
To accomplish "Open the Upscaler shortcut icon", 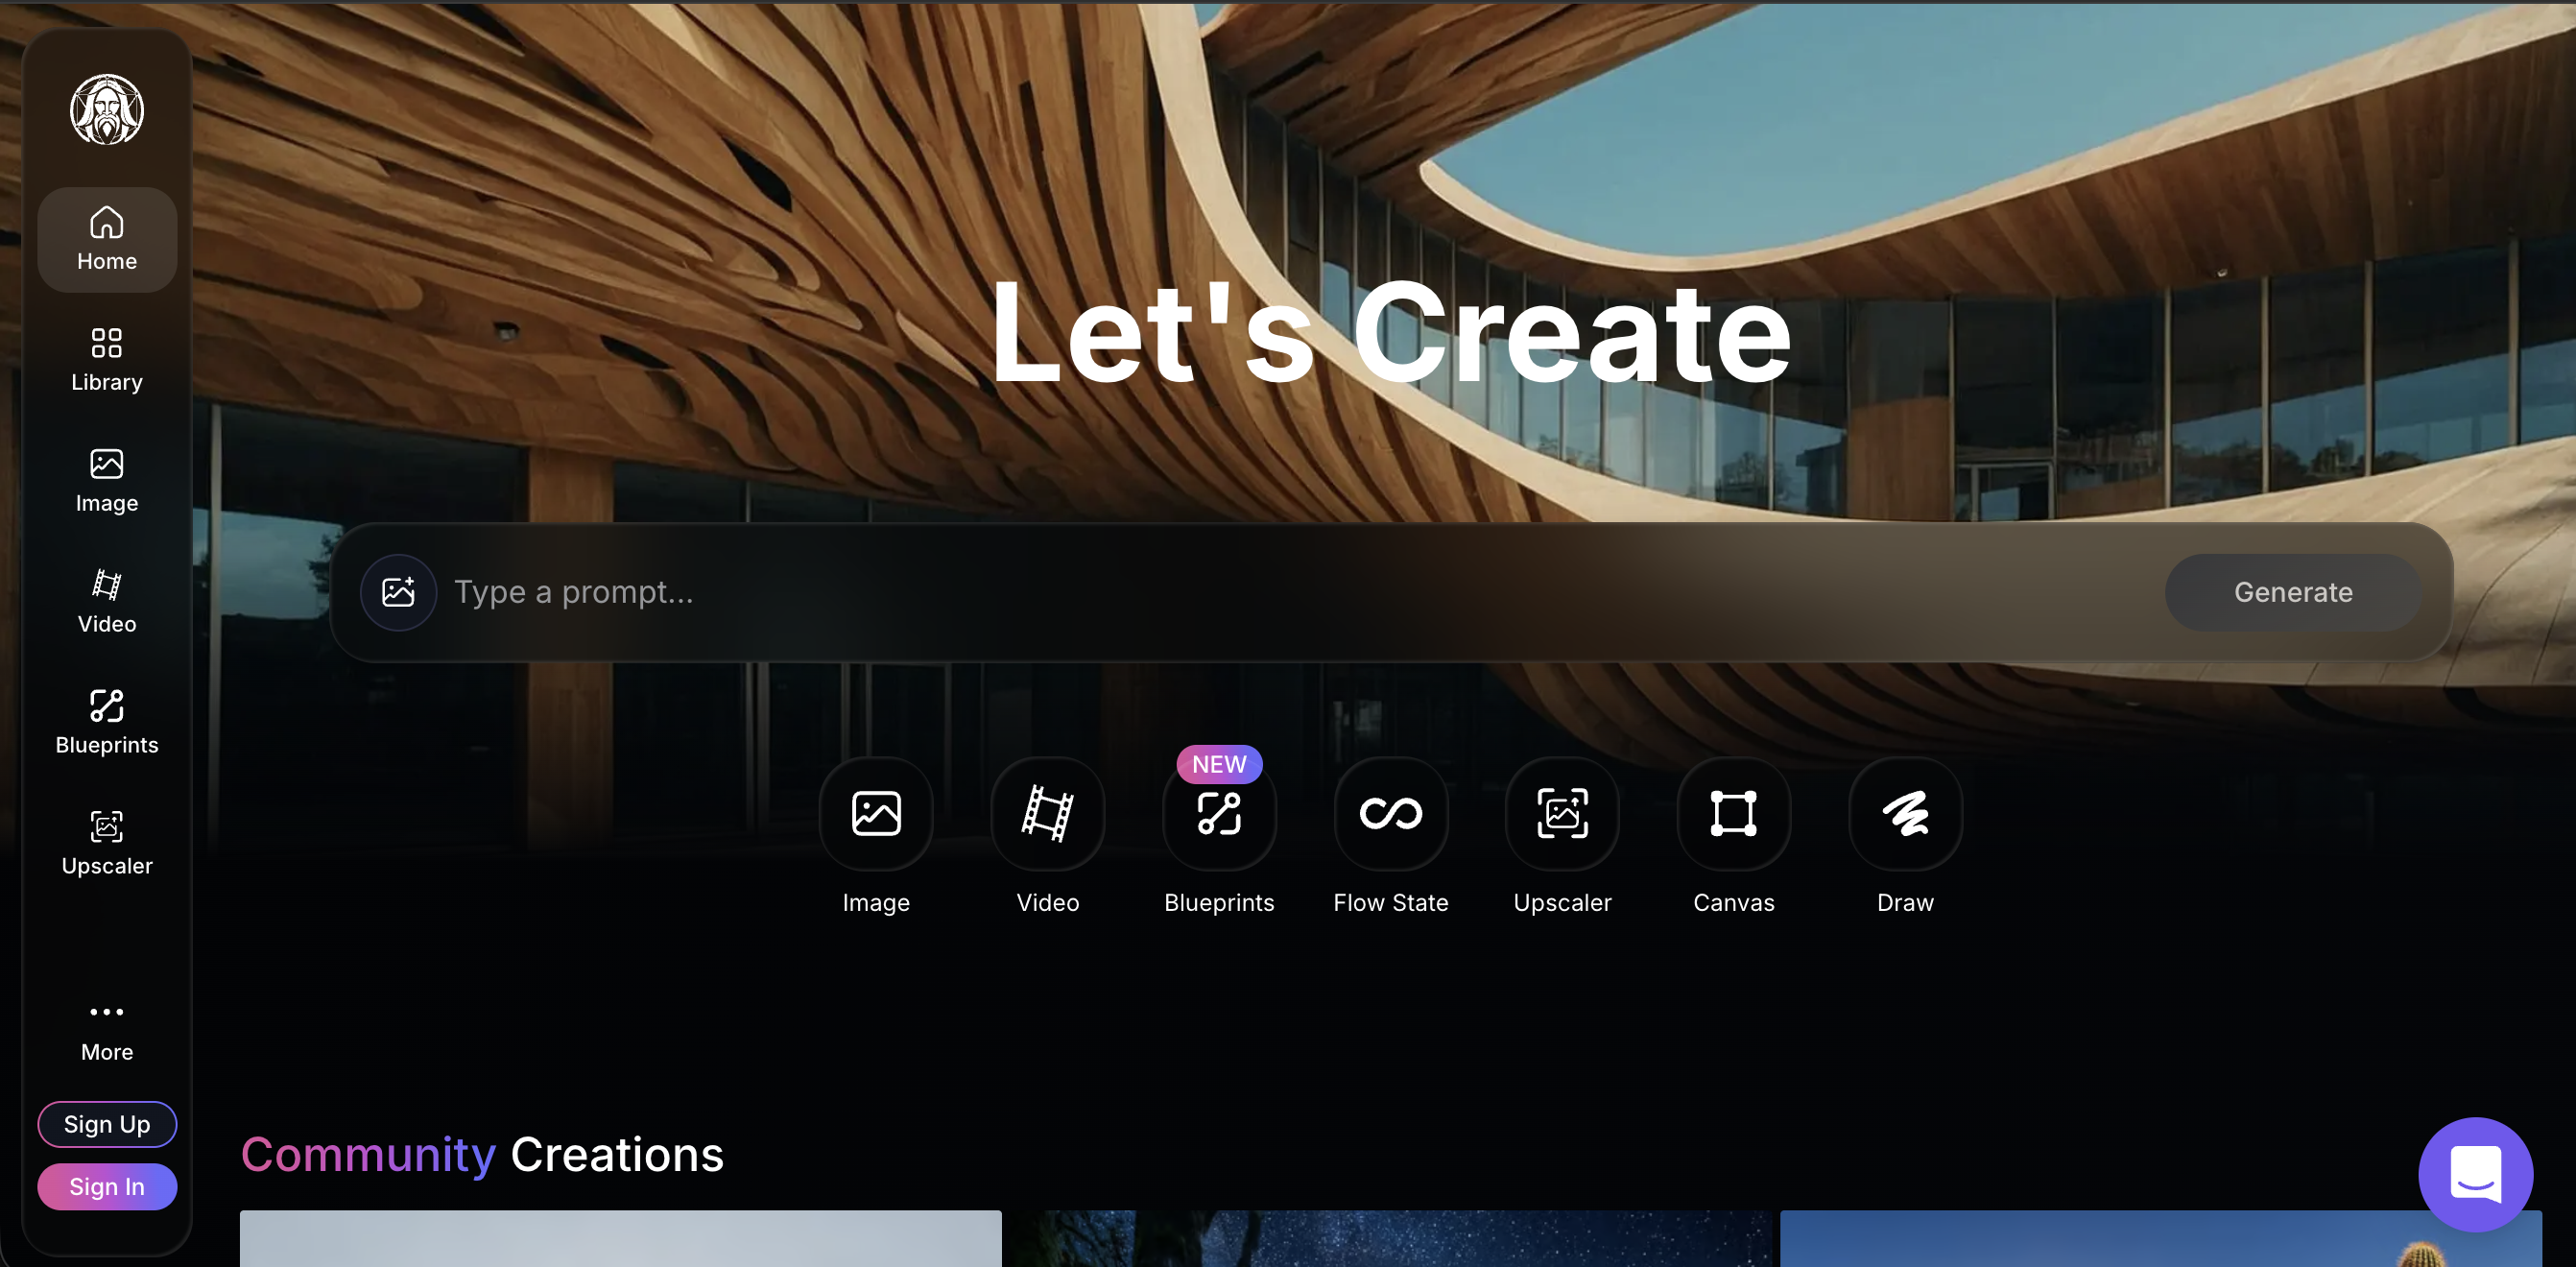I will tap(1562, 813).
